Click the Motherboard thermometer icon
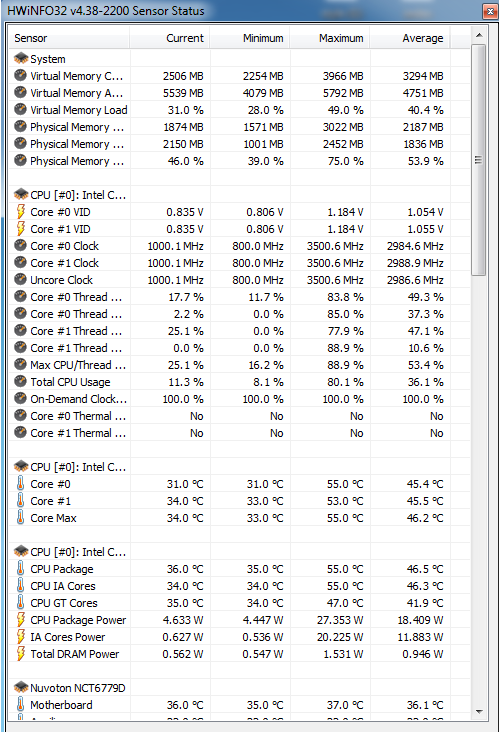The width and height of the screenshot is (499, 732). [20, 704]
